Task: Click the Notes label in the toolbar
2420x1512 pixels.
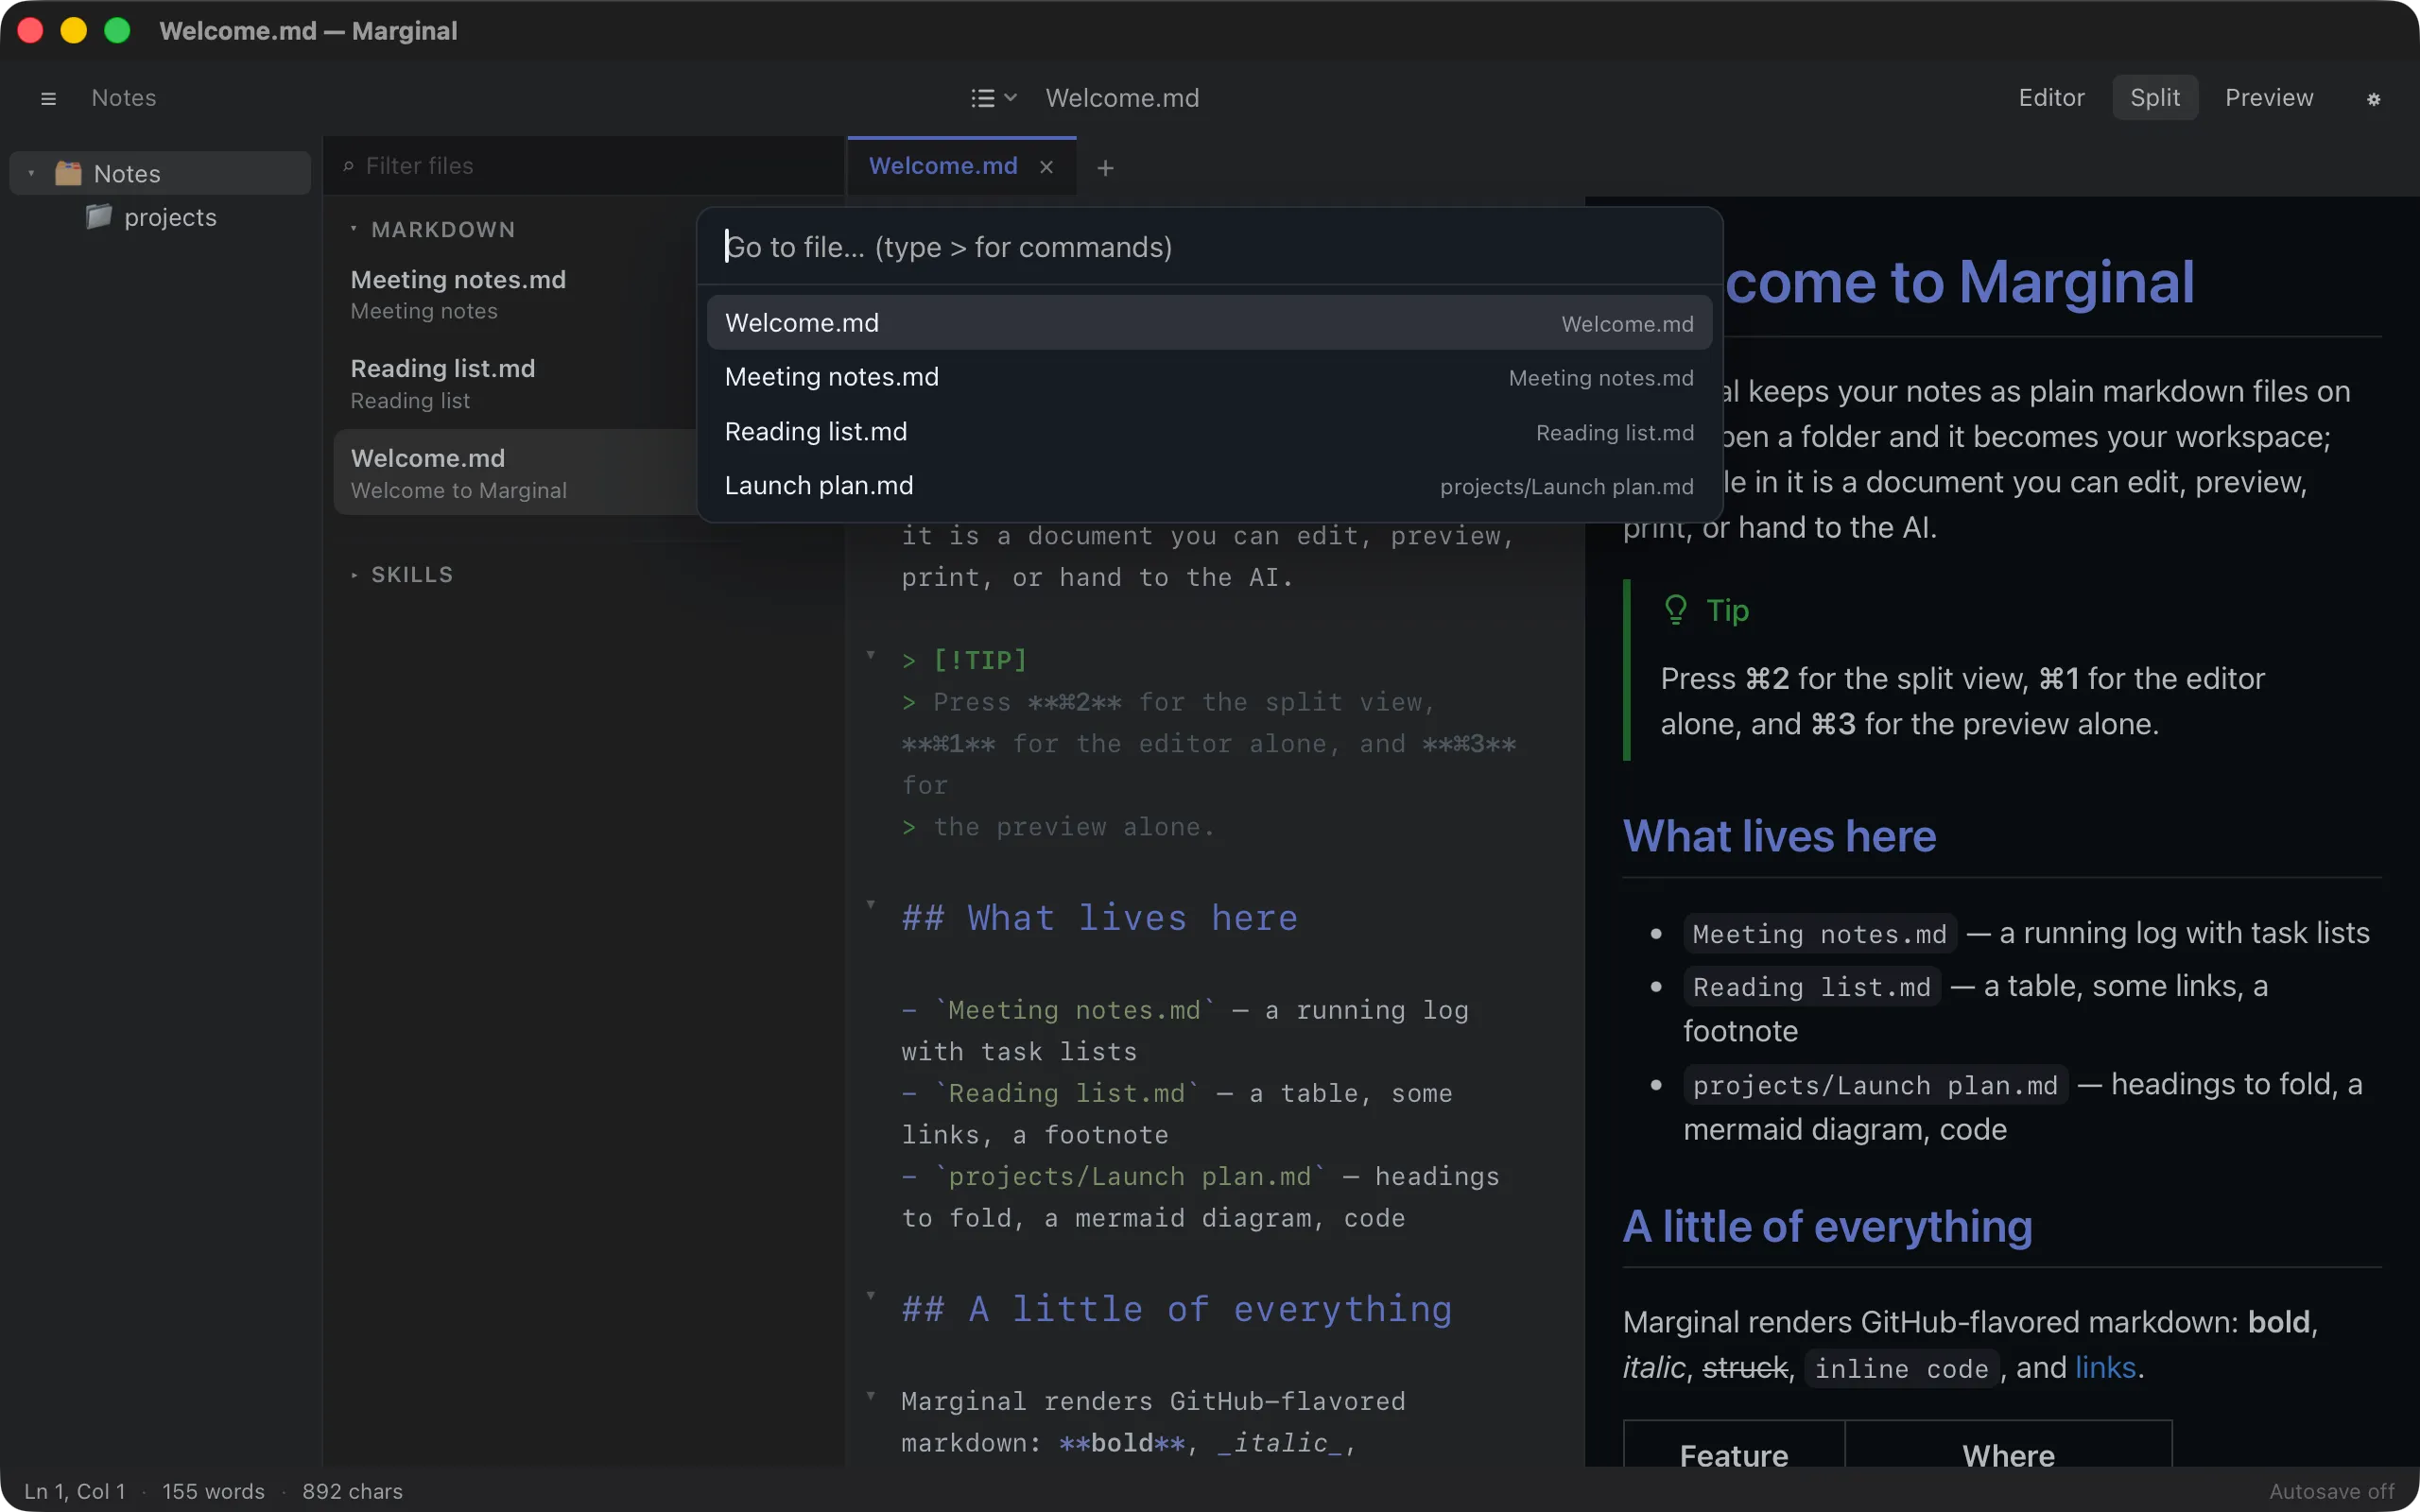Action: point(124,98)
